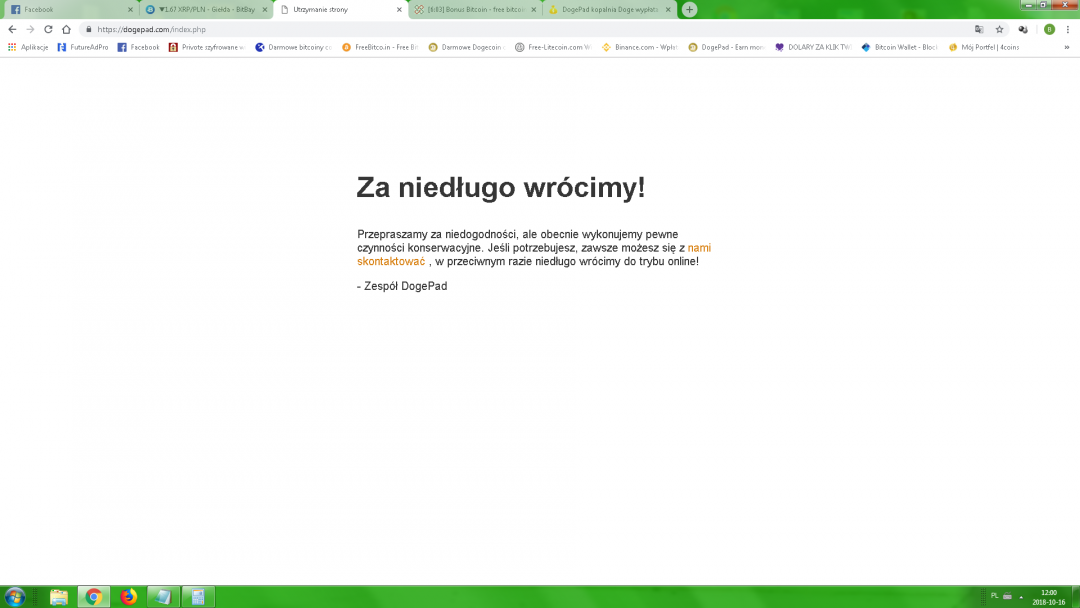Launch Firefox from the taskbar
The image size is (1080, 608).
point(128,597)
